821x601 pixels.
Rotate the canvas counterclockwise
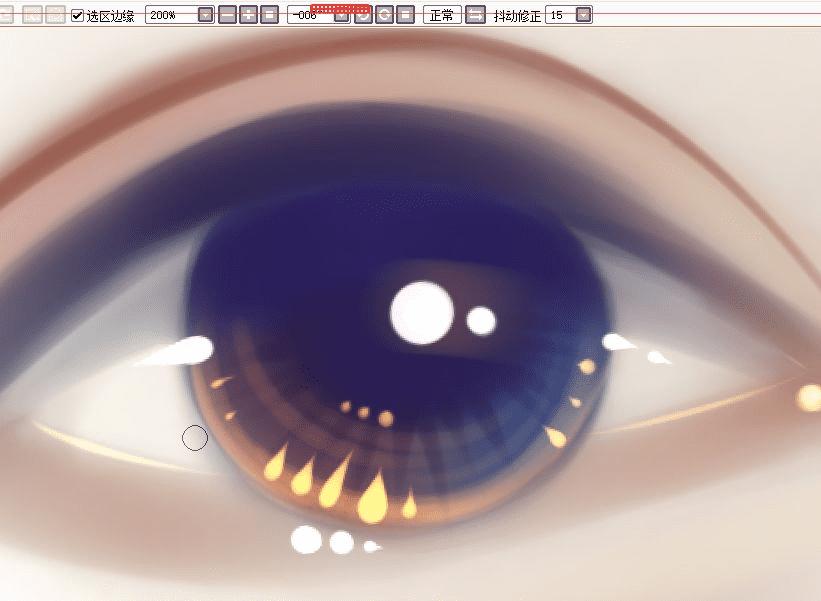(x=363, y=15)
